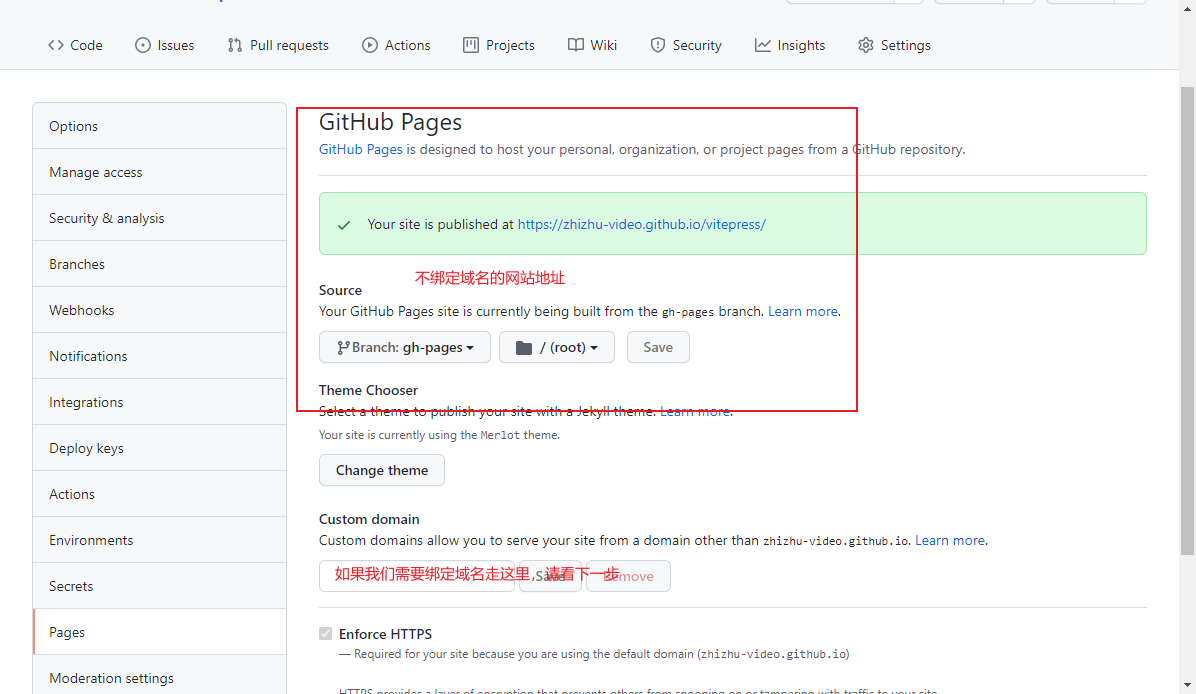
Task: View the Insights tab
Action: tap(789, 45)
